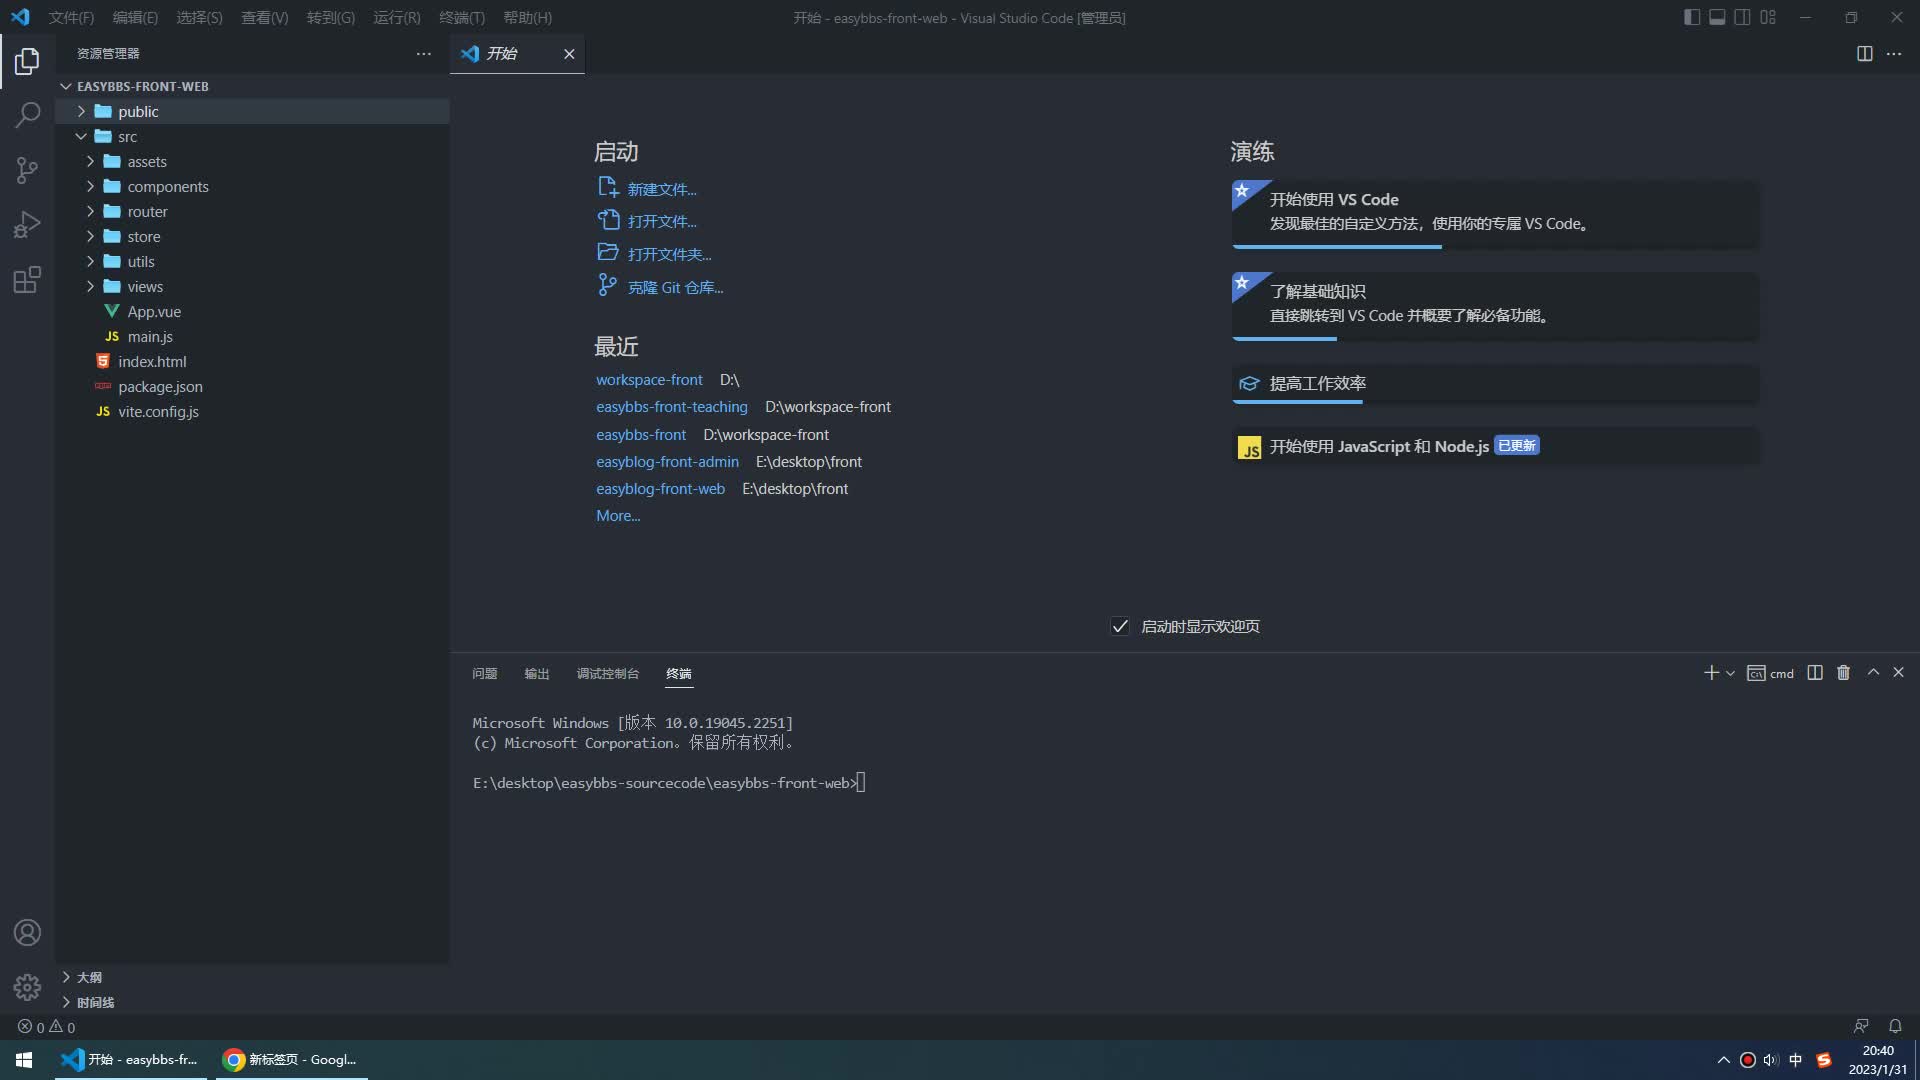This screenshot has height=1080, width=1920.
Task: Maximize the panel size with chevron up
Action: coord(1873,673)
